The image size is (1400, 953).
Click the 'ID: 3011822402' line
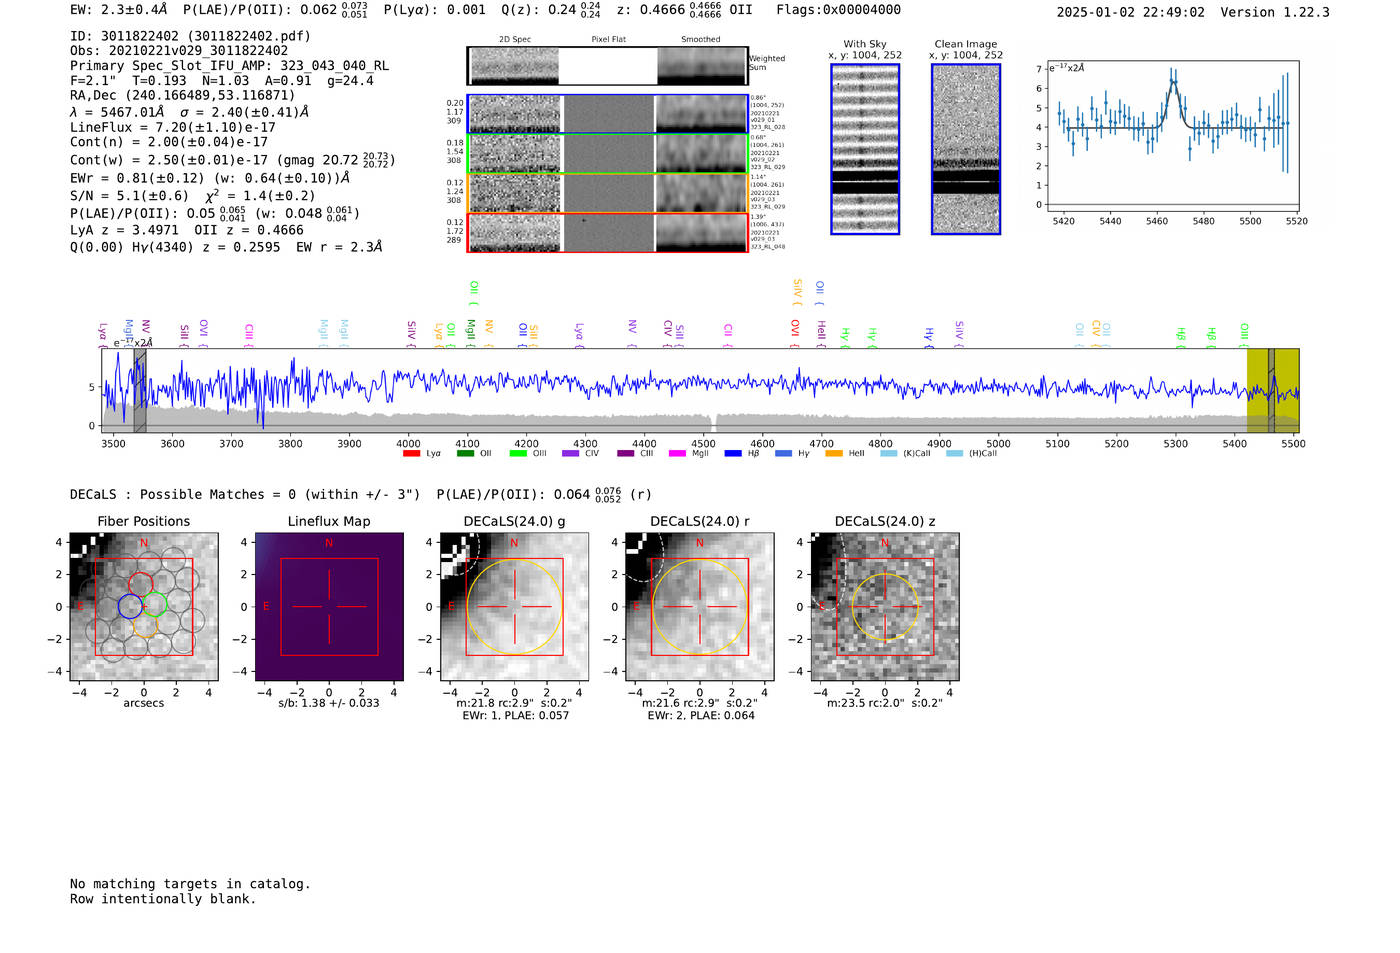click(x=190, y=36)
